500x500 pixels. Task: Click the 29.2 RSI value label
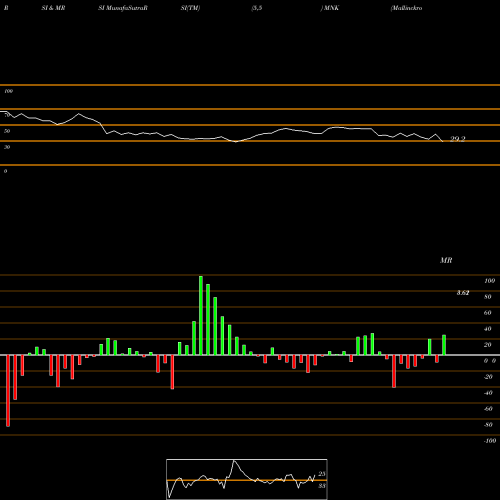pos(458,139)
